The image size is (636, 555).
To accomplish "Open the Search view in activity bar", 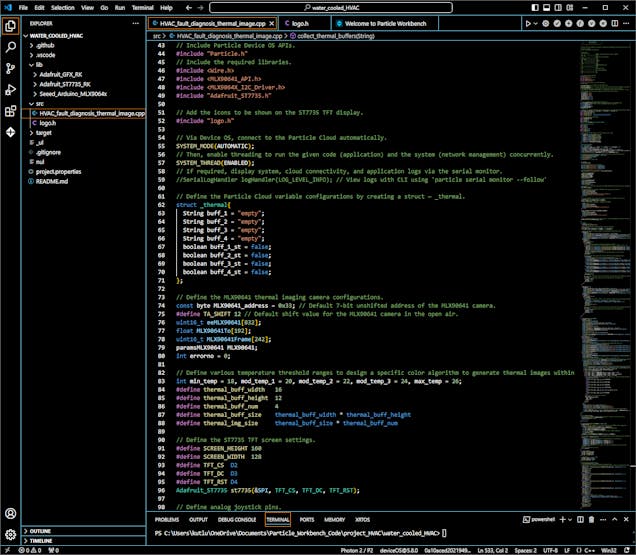I will point(11,47).
